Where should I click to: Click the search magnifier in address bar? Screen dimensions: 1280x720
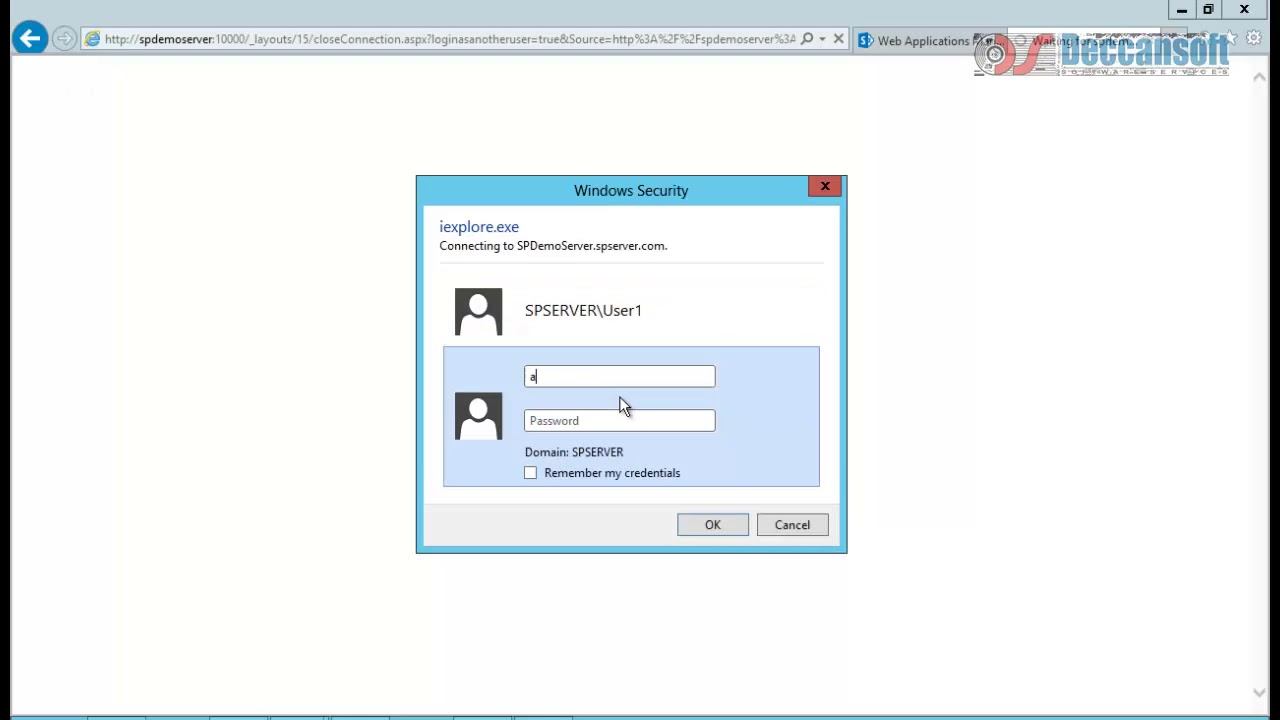(807, 39)
